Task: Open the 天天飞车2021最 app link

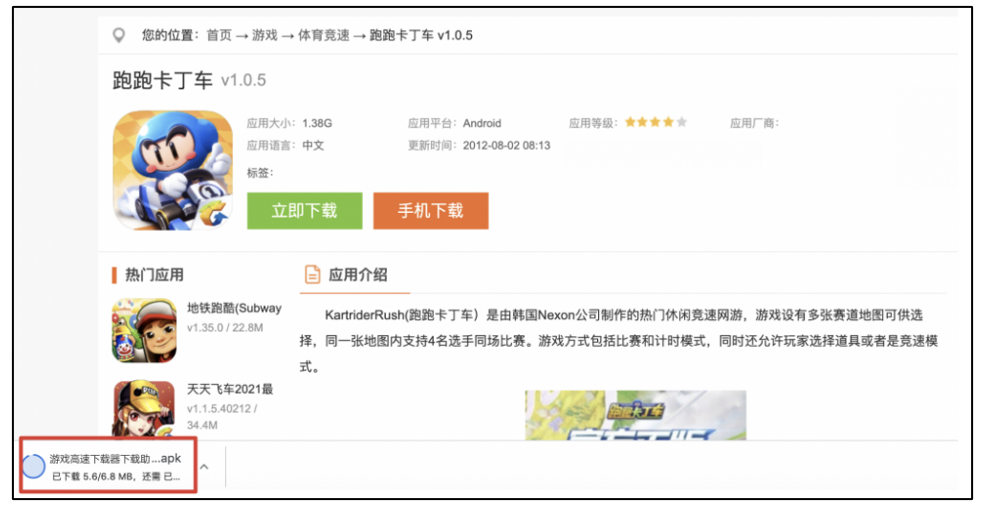Action: (229, 389)
